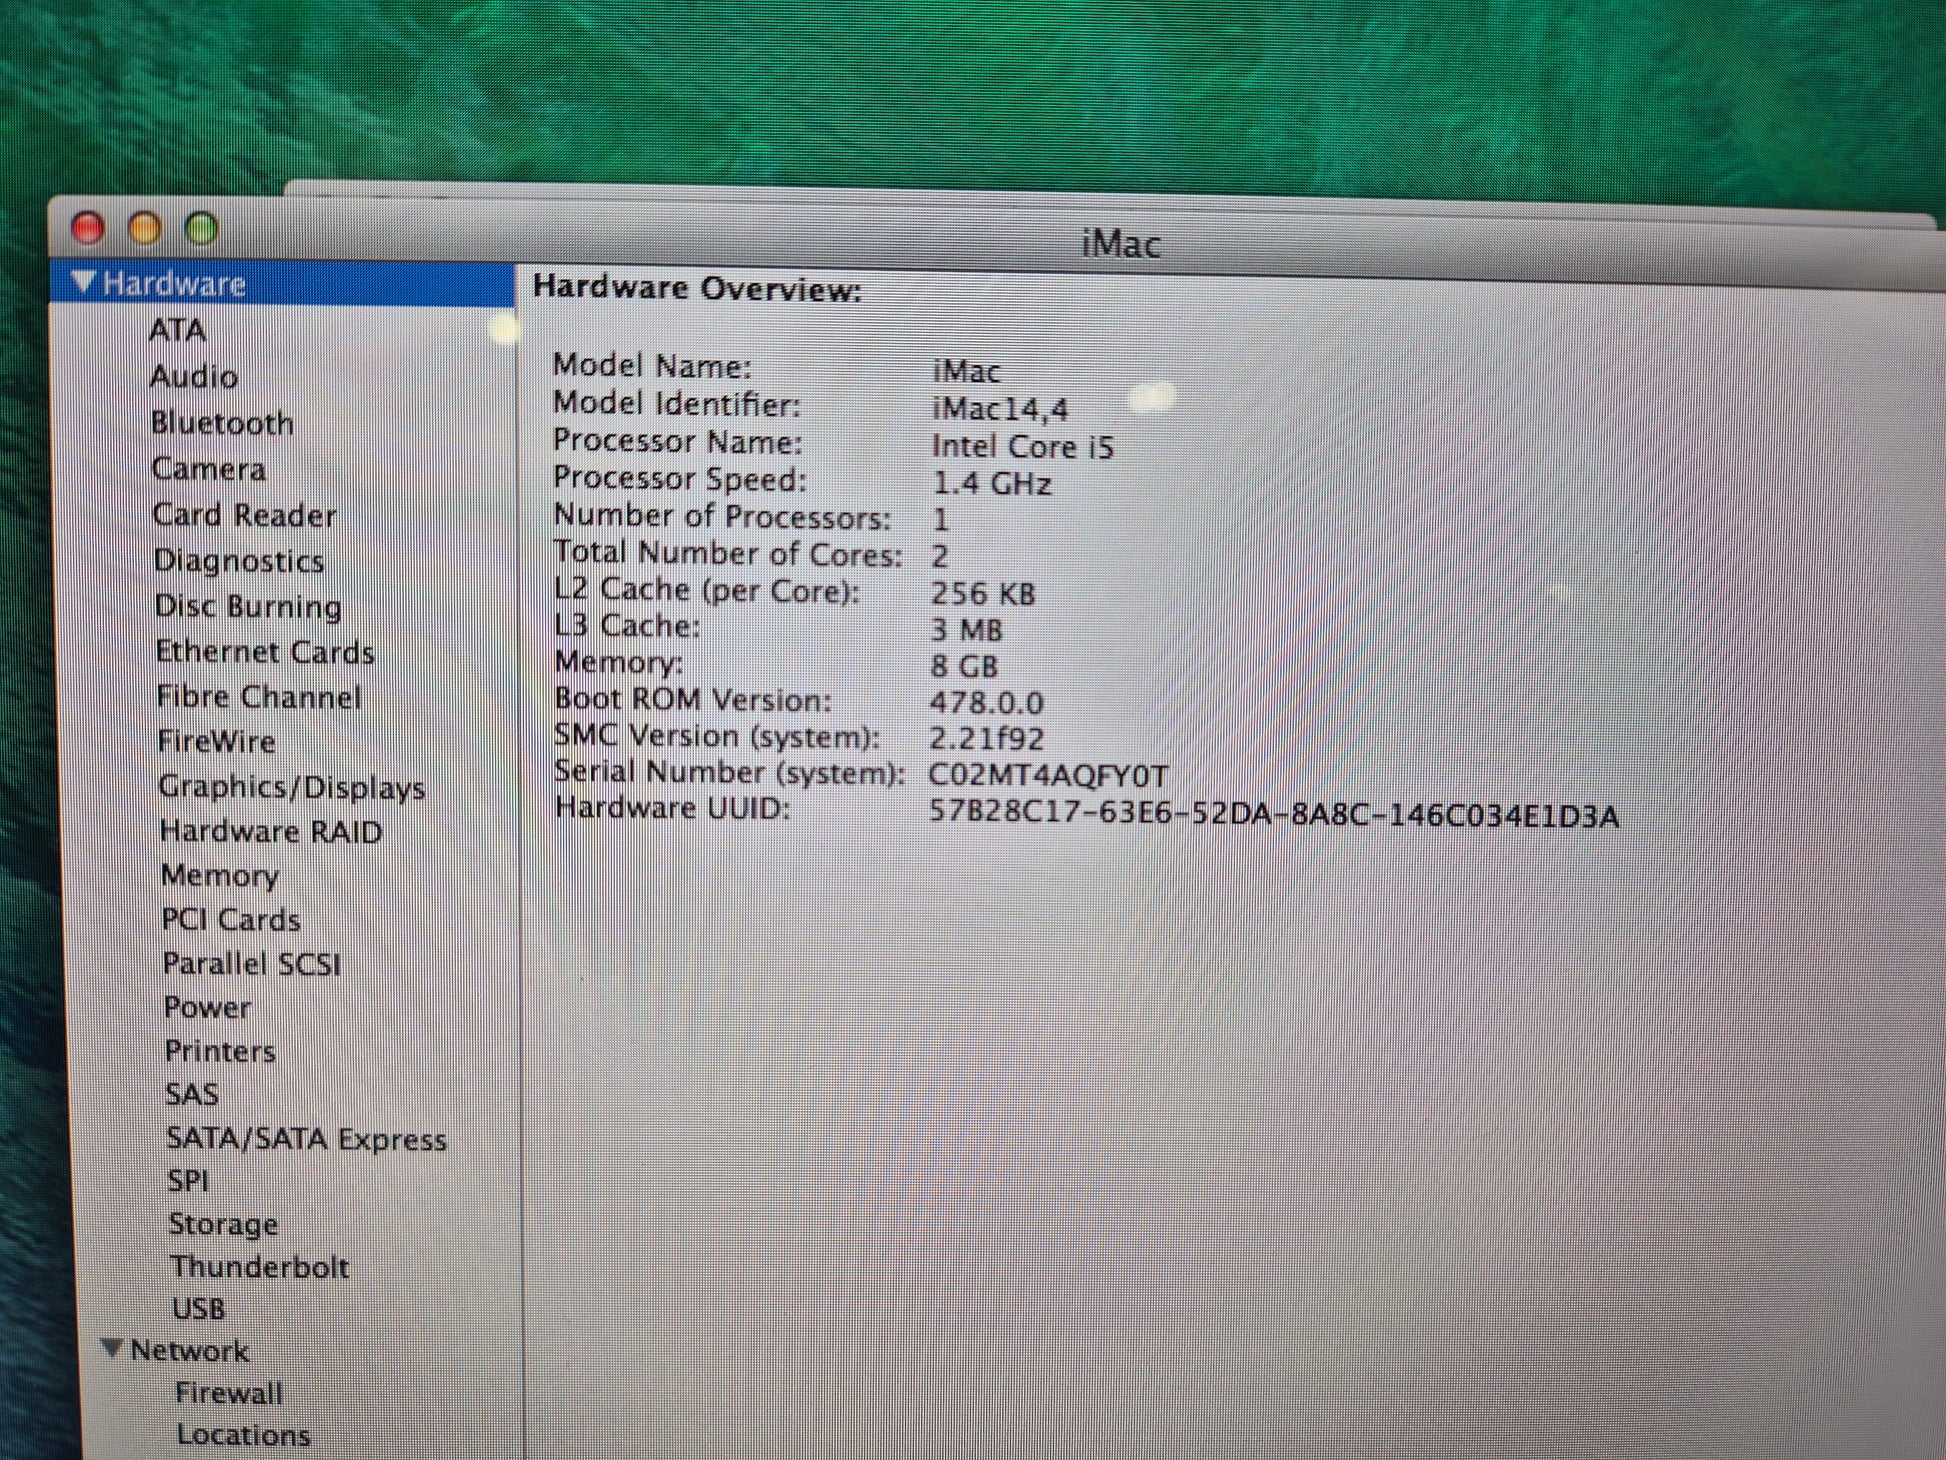
Task: Open Graphics/Displays section
Action: click(292, 788)
